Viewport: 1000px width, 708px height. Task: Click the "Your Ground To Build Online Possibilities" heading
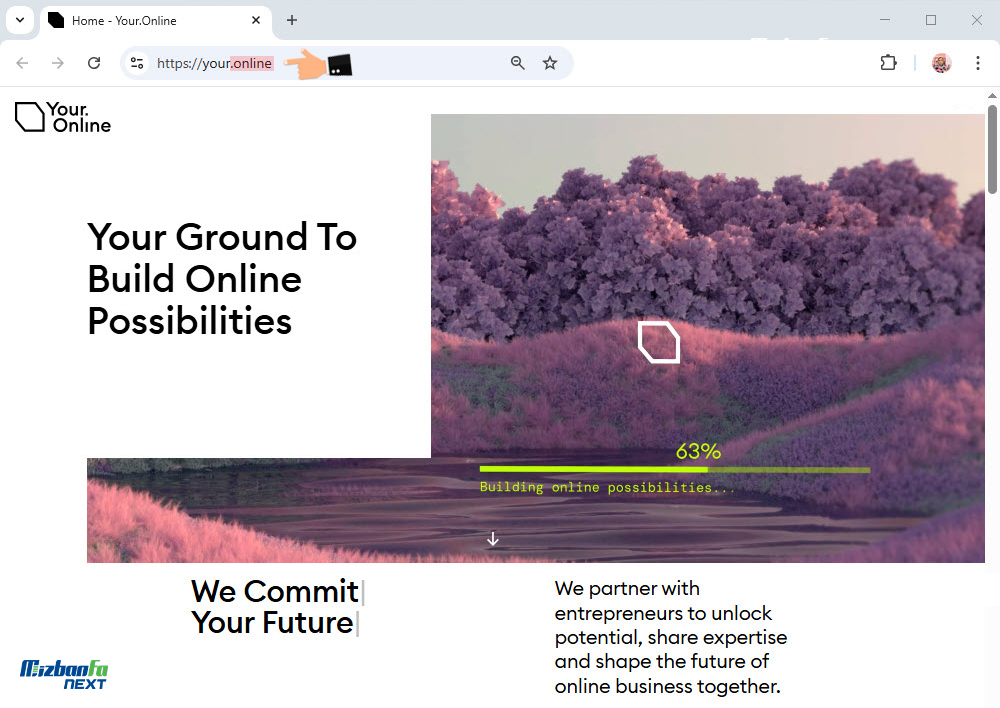pos(222,279)
